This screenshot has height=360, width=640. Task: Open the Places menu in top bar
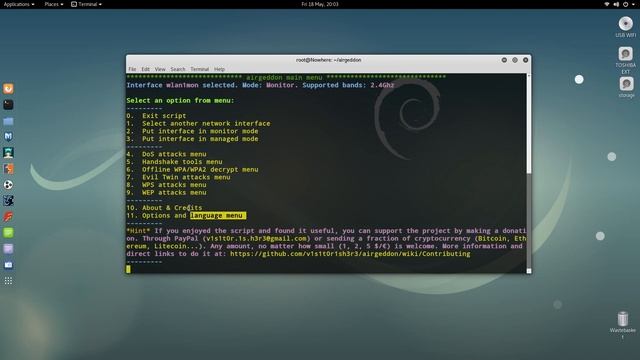53,4
